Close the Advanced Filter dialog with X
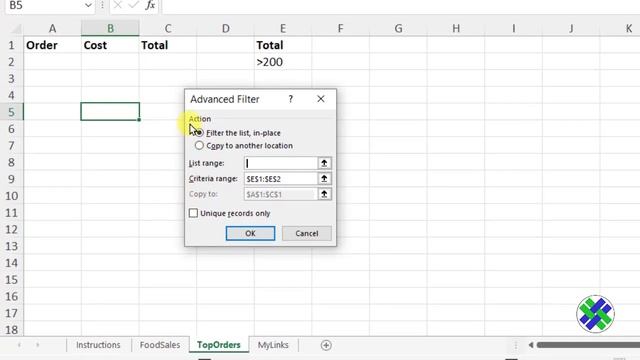 pyautogui.click(x=321, y=99)
